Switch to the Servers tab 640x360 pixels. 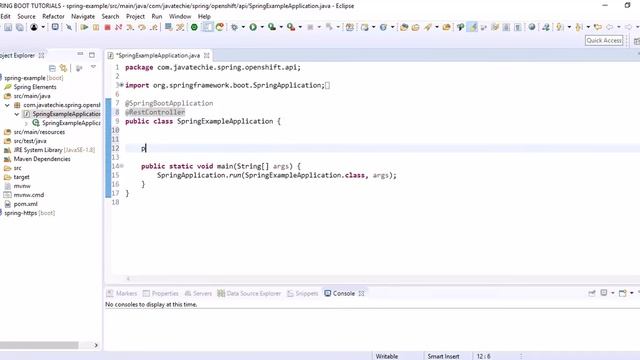tap(198, 293)
